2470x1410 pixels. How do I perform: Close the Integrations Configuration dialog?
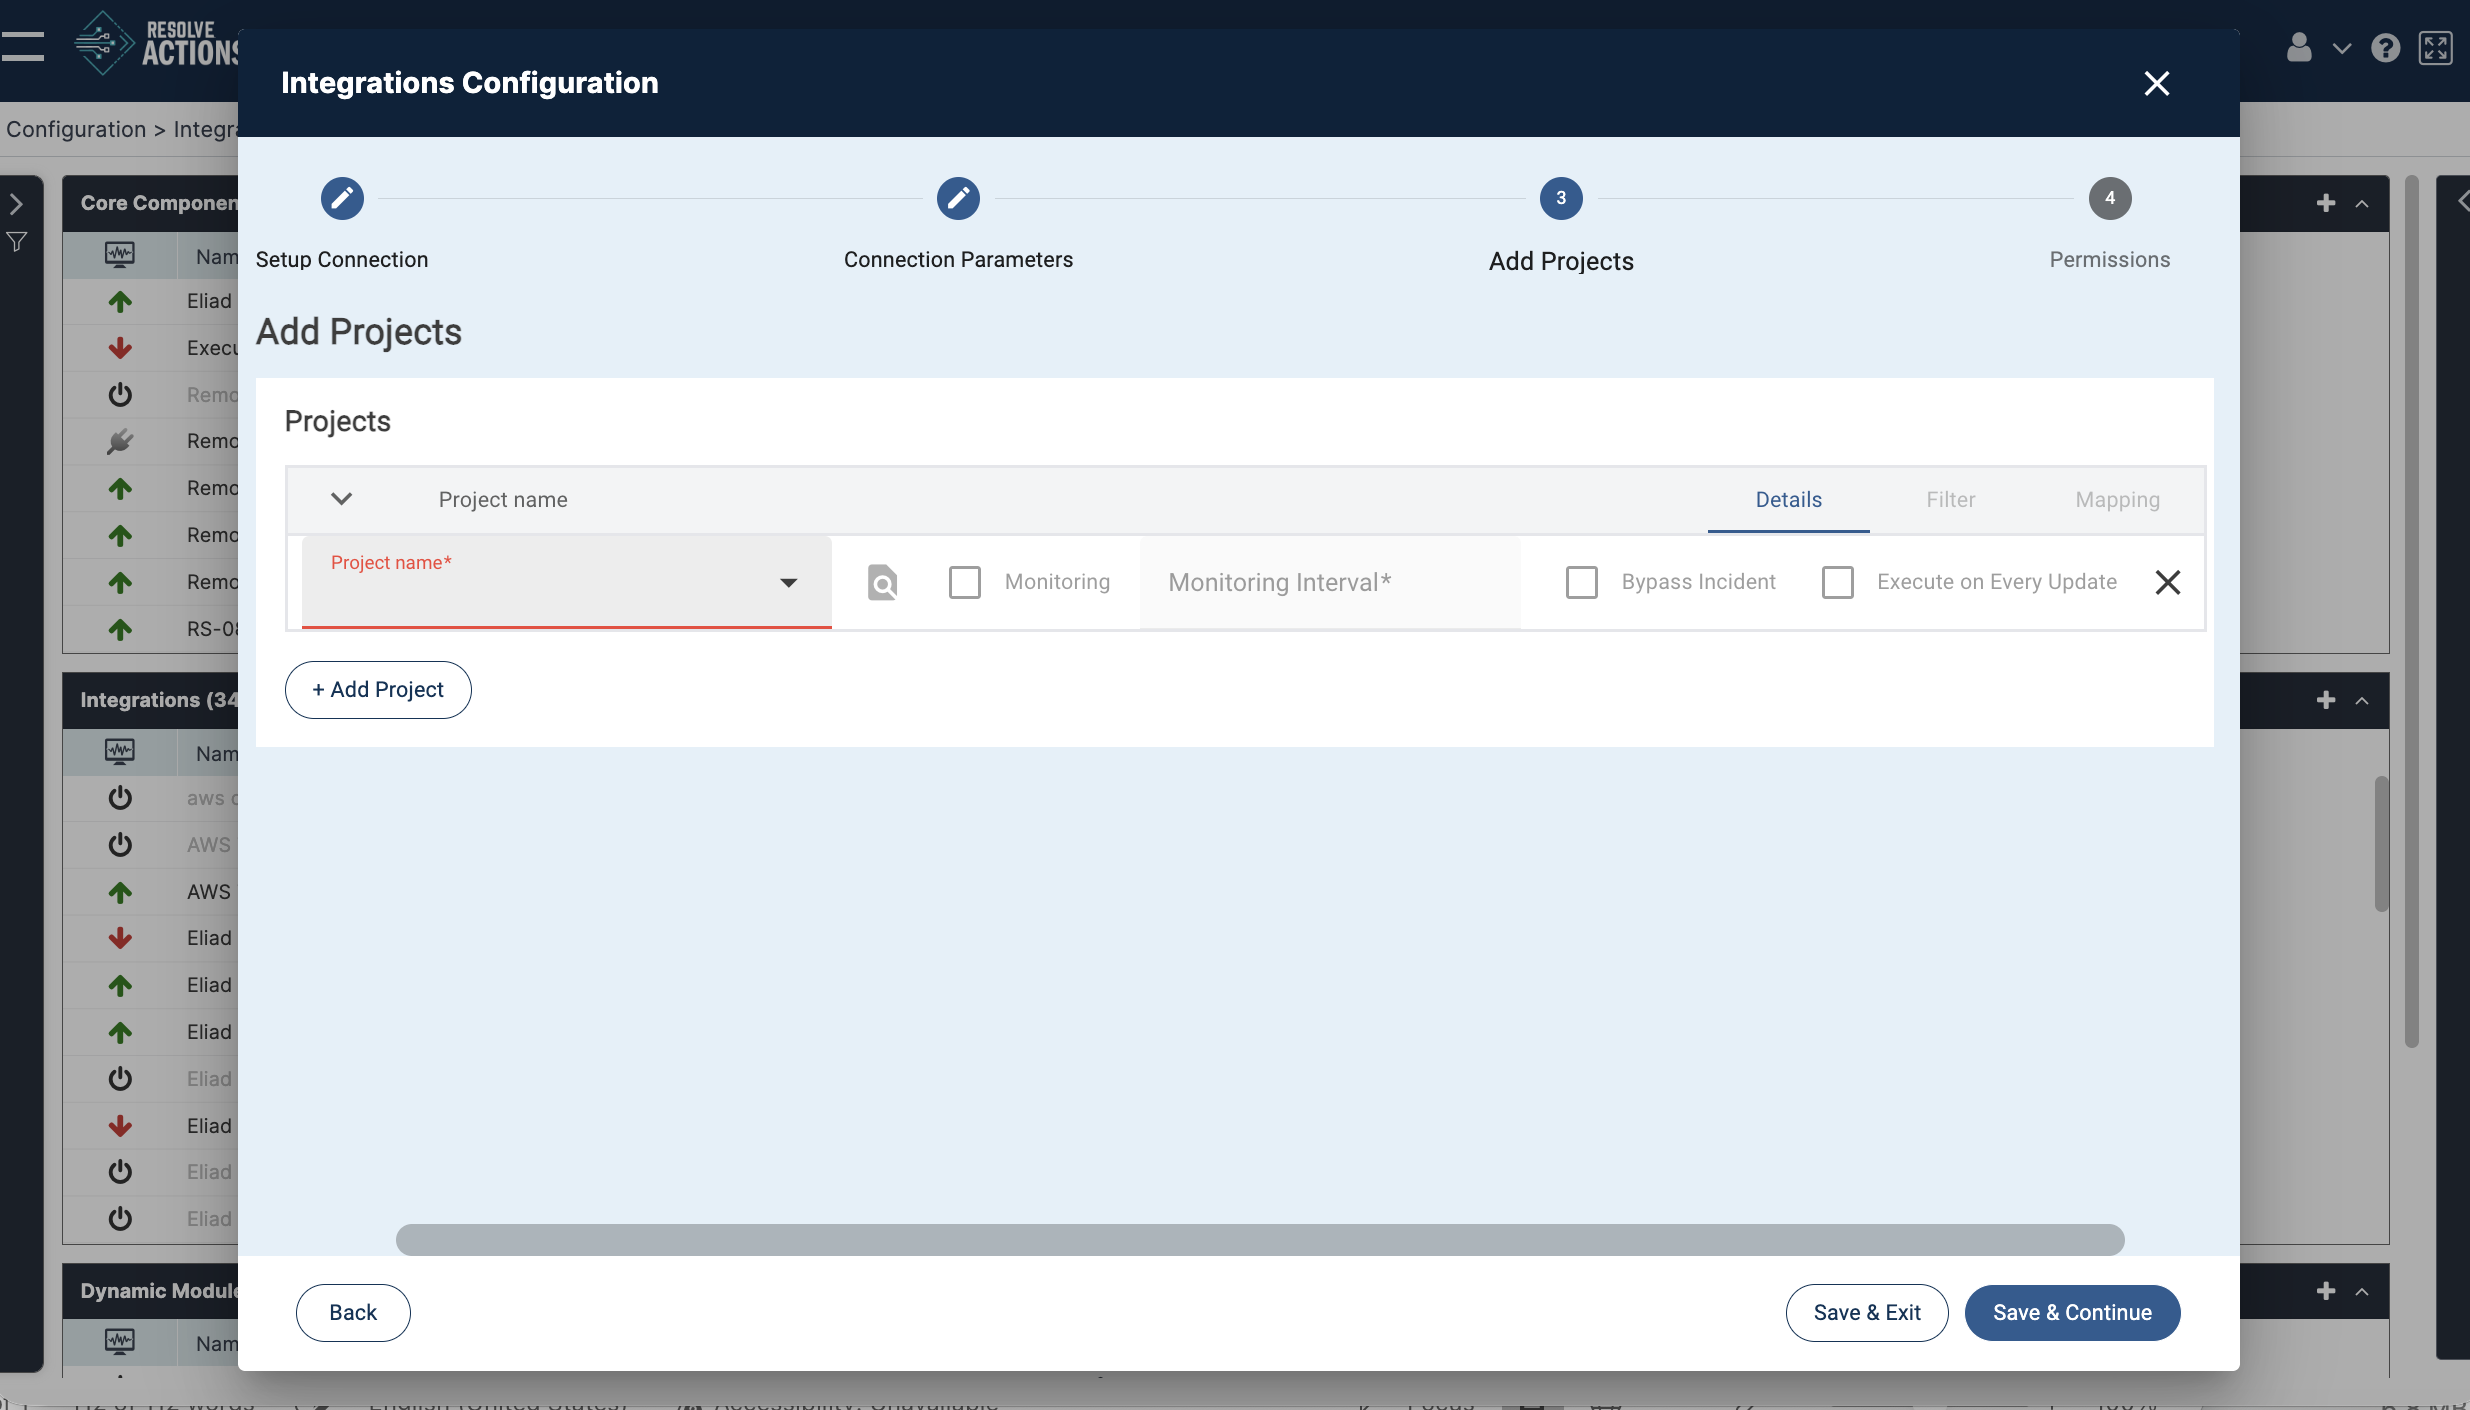[x=2157, y=83]
